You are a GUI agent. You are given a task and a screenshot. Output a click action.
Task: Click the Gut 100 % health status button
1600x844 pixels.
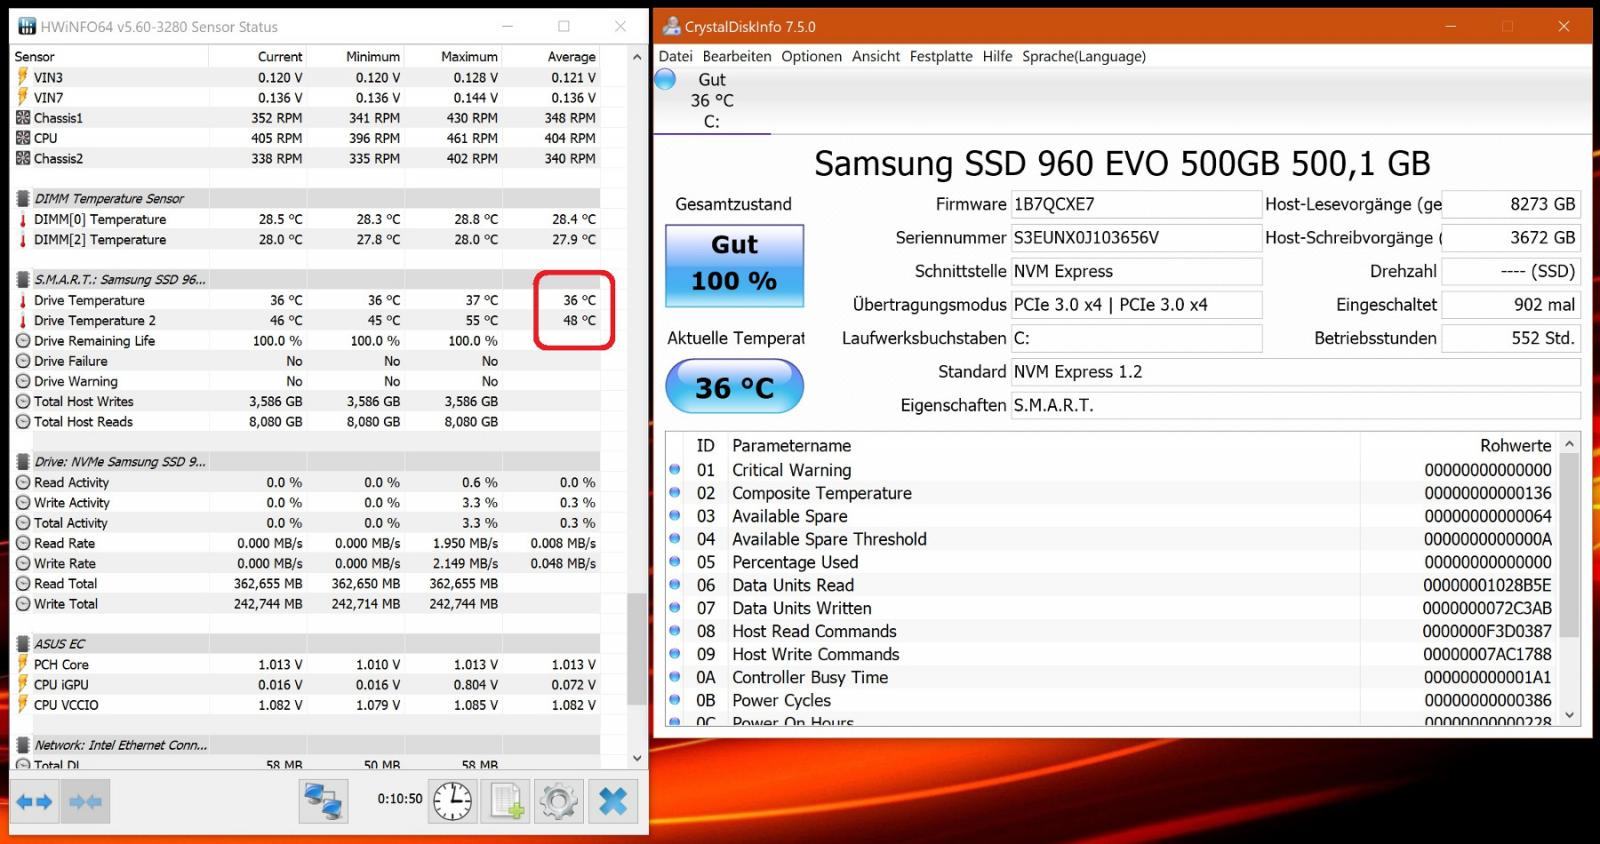pyautogui.click(x=735, y=265)
